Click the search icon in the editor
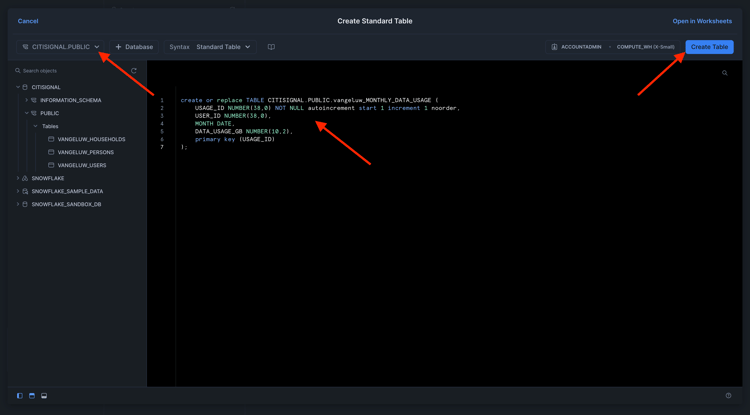The width and height of the screenshot is (750, 415). pos(725,73)
